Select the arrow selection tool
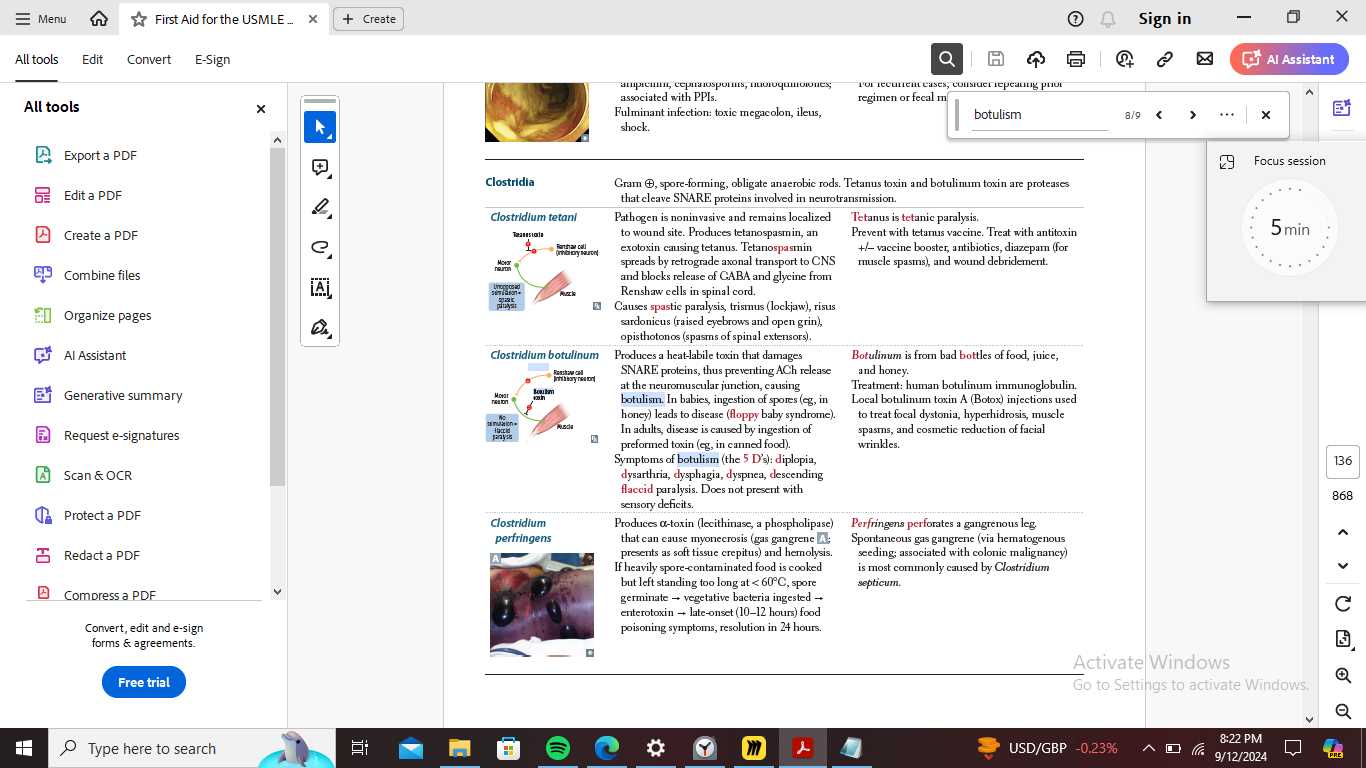This screenshot has width=1366, height=768. coord(320,127)
